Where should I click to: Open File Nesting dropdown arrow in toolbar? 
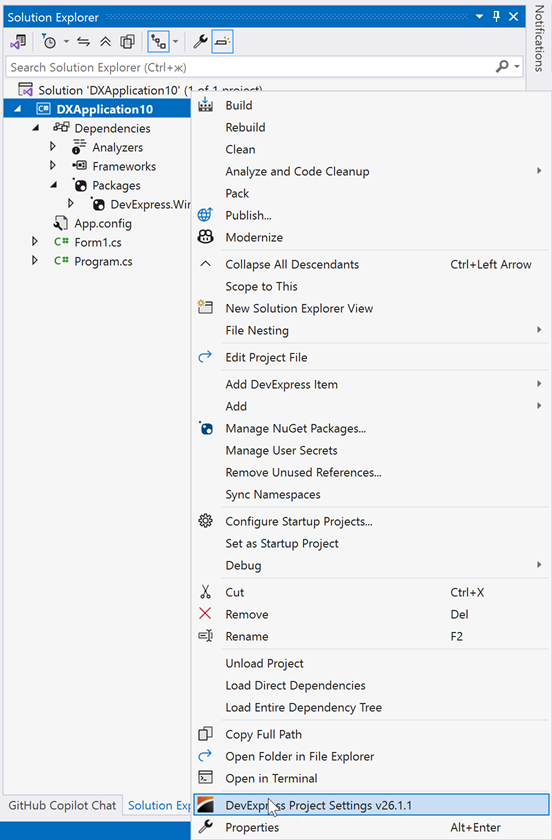[x=175, y=41]
